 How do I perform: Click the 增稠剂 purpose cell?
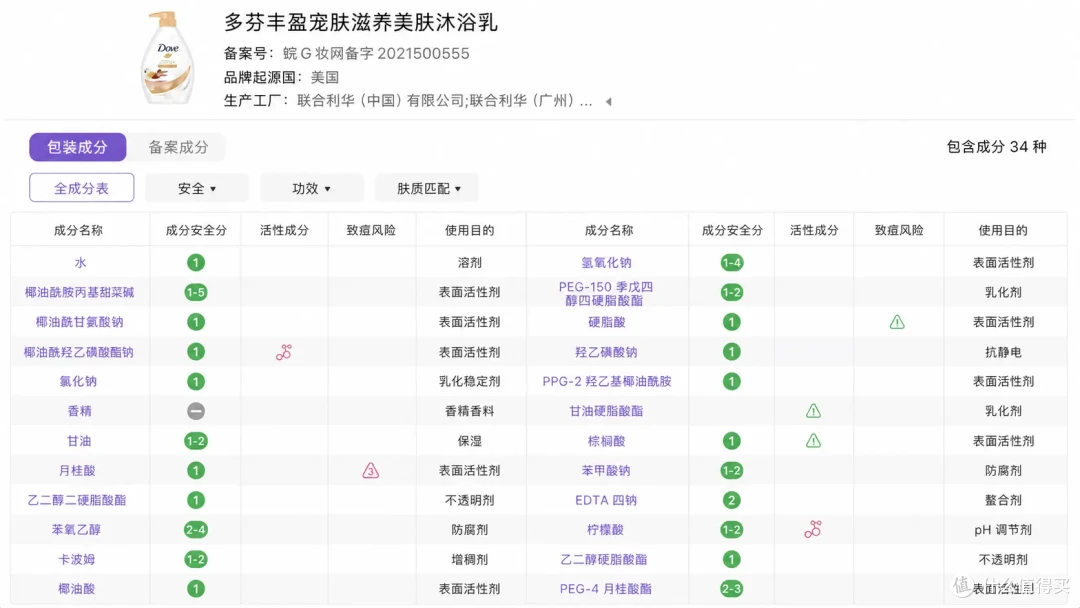click(x=470, y=560)
